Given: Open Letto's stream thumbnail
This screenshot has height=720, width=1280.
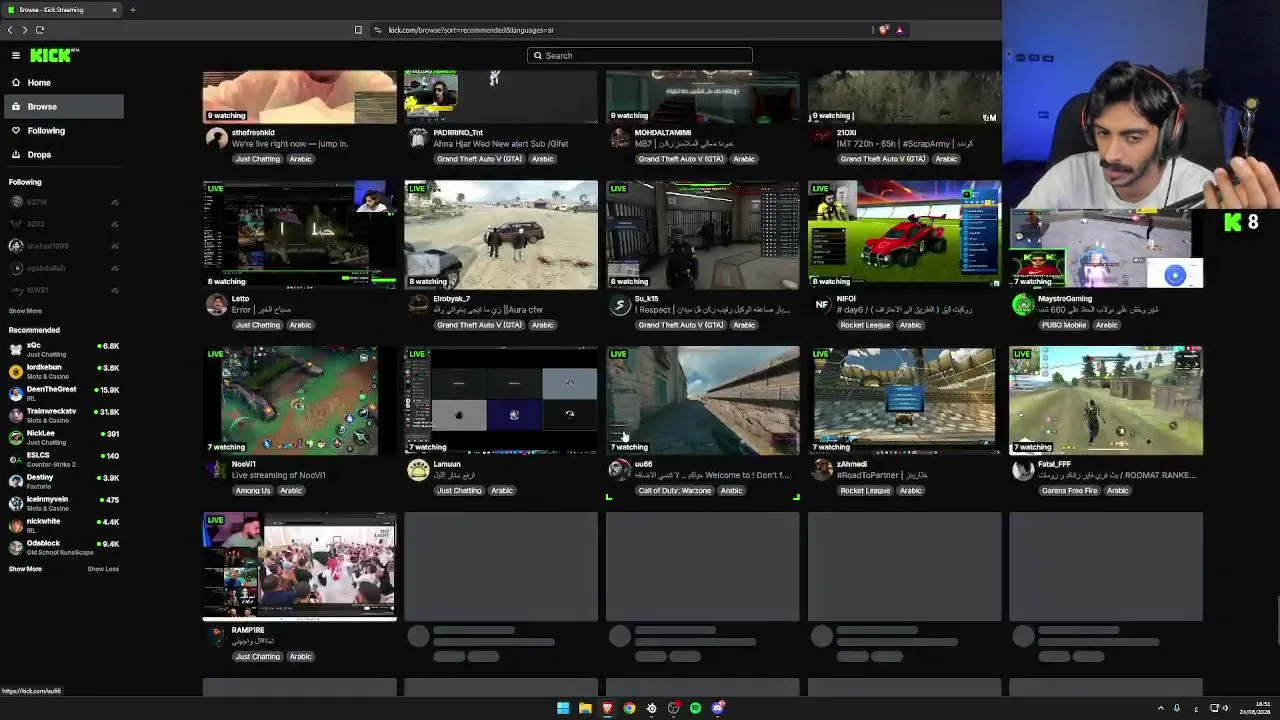Looking at the screenshot, I should pyautogui.click(x=300, y=235).
